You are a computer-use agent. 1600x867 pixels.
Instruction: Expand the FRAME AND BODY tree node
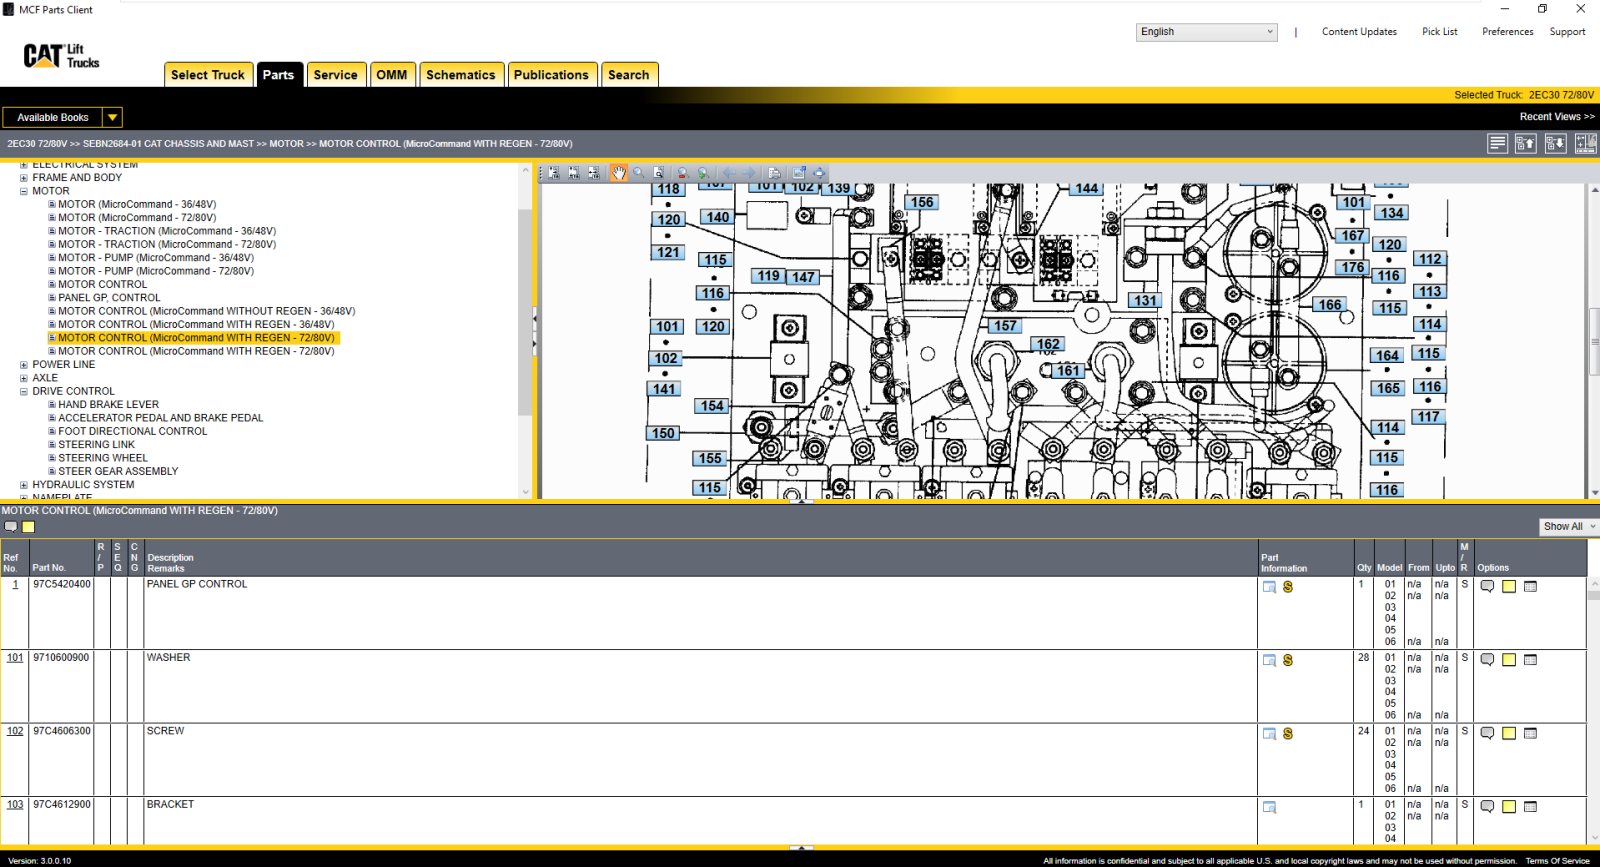click(24, 178)
